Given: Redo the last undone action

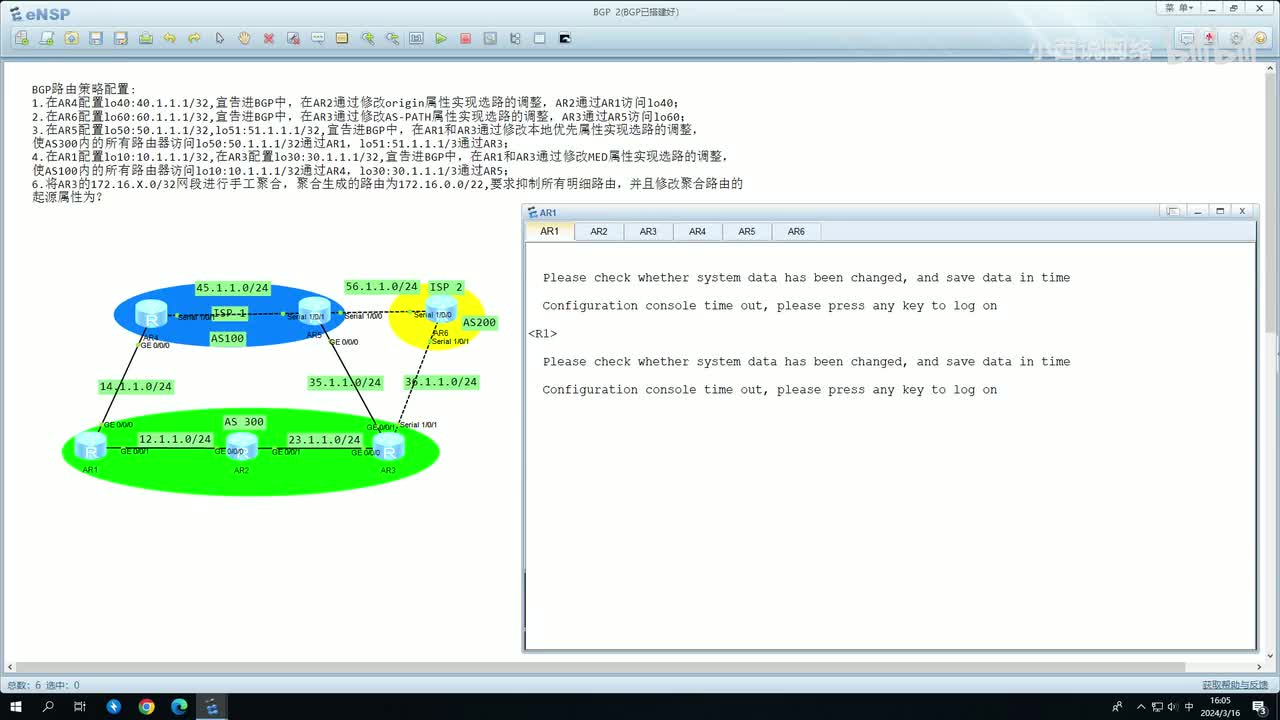Looking at the screenshot, I should (x=195, y=38).
